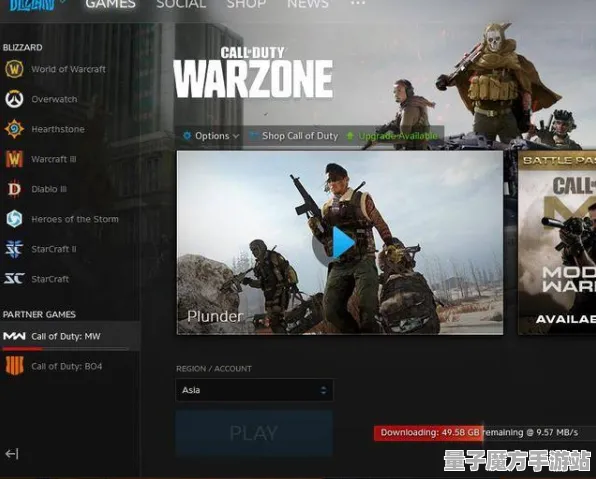The image size is (596, 479).
Task: Open the Shop tab
Action: [246, 5]
